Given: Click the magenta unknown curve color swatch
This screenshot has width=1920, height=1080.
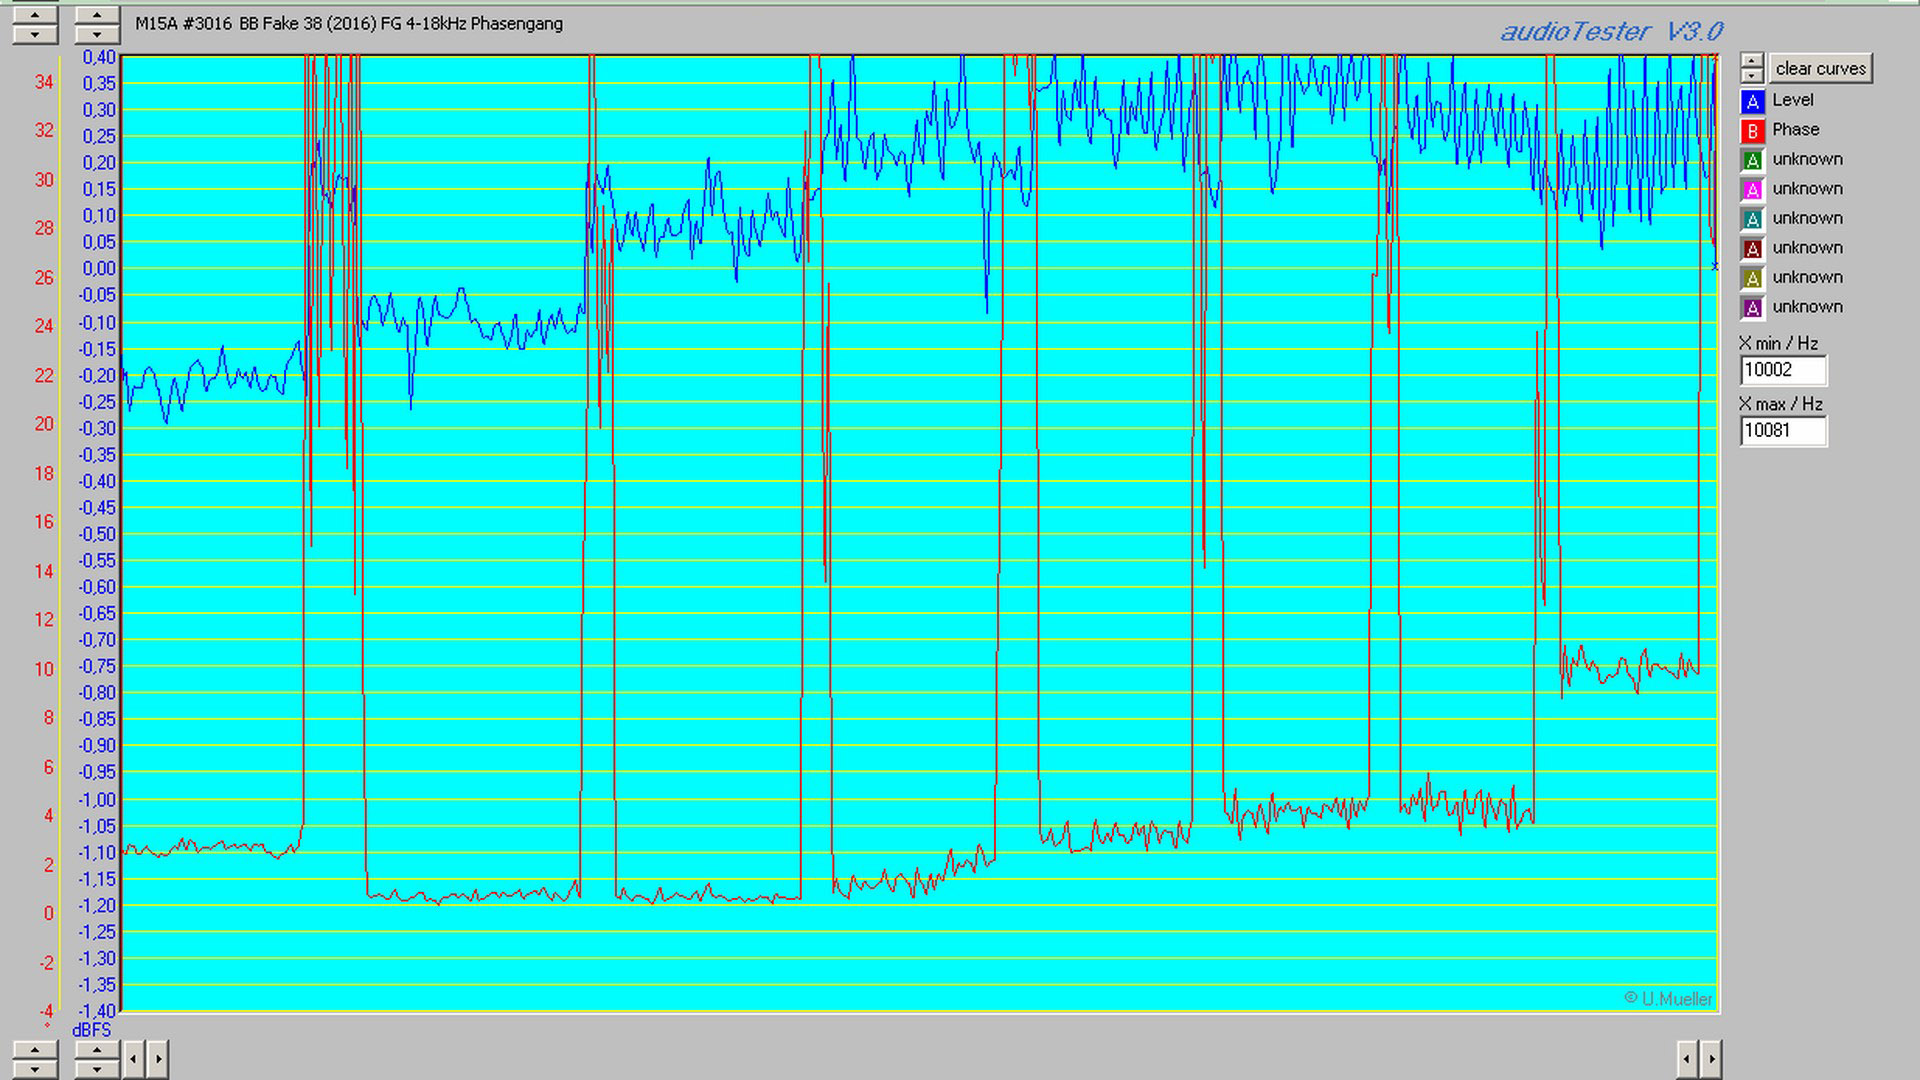Looking at the screenshot, I should [x=1752, y=190].
